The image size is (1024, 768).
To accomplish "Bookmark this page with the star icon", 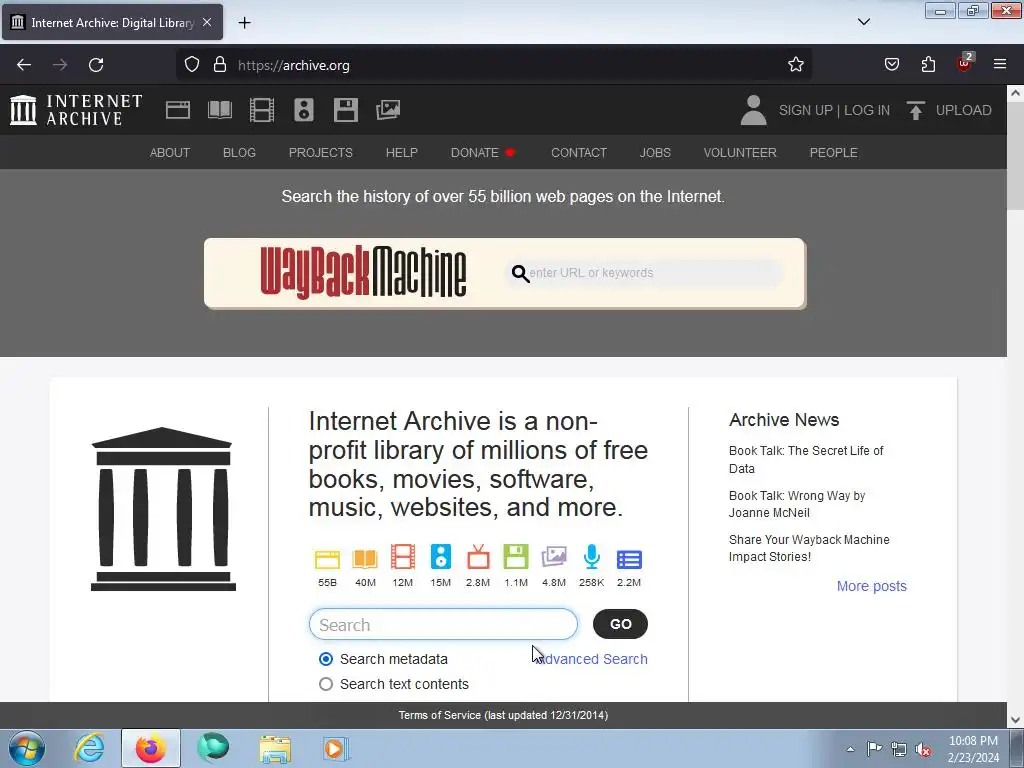I will (795, 65).
